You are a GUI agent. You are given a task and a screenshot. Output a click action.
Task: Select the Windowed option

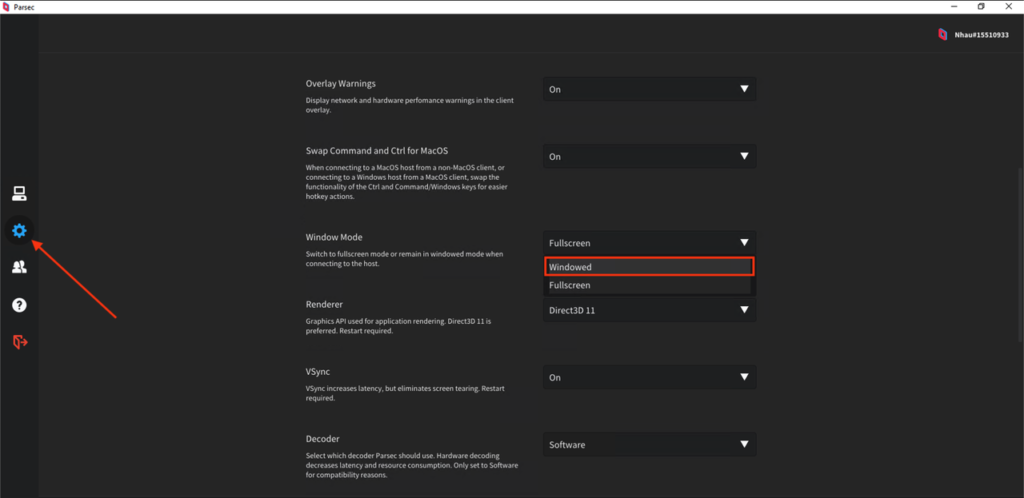coord(649,267)
